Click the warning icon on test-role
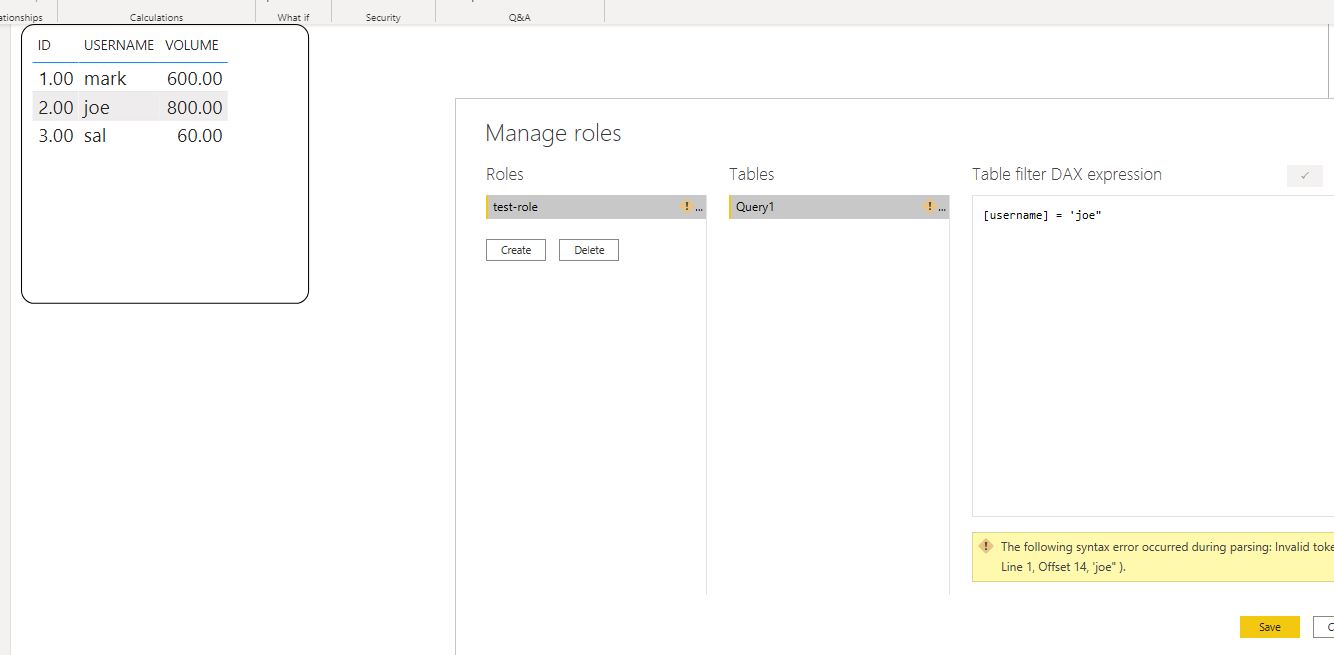The width and height of the screenshot is (1334, 655). pyautogui.click(x=686, y=206)
